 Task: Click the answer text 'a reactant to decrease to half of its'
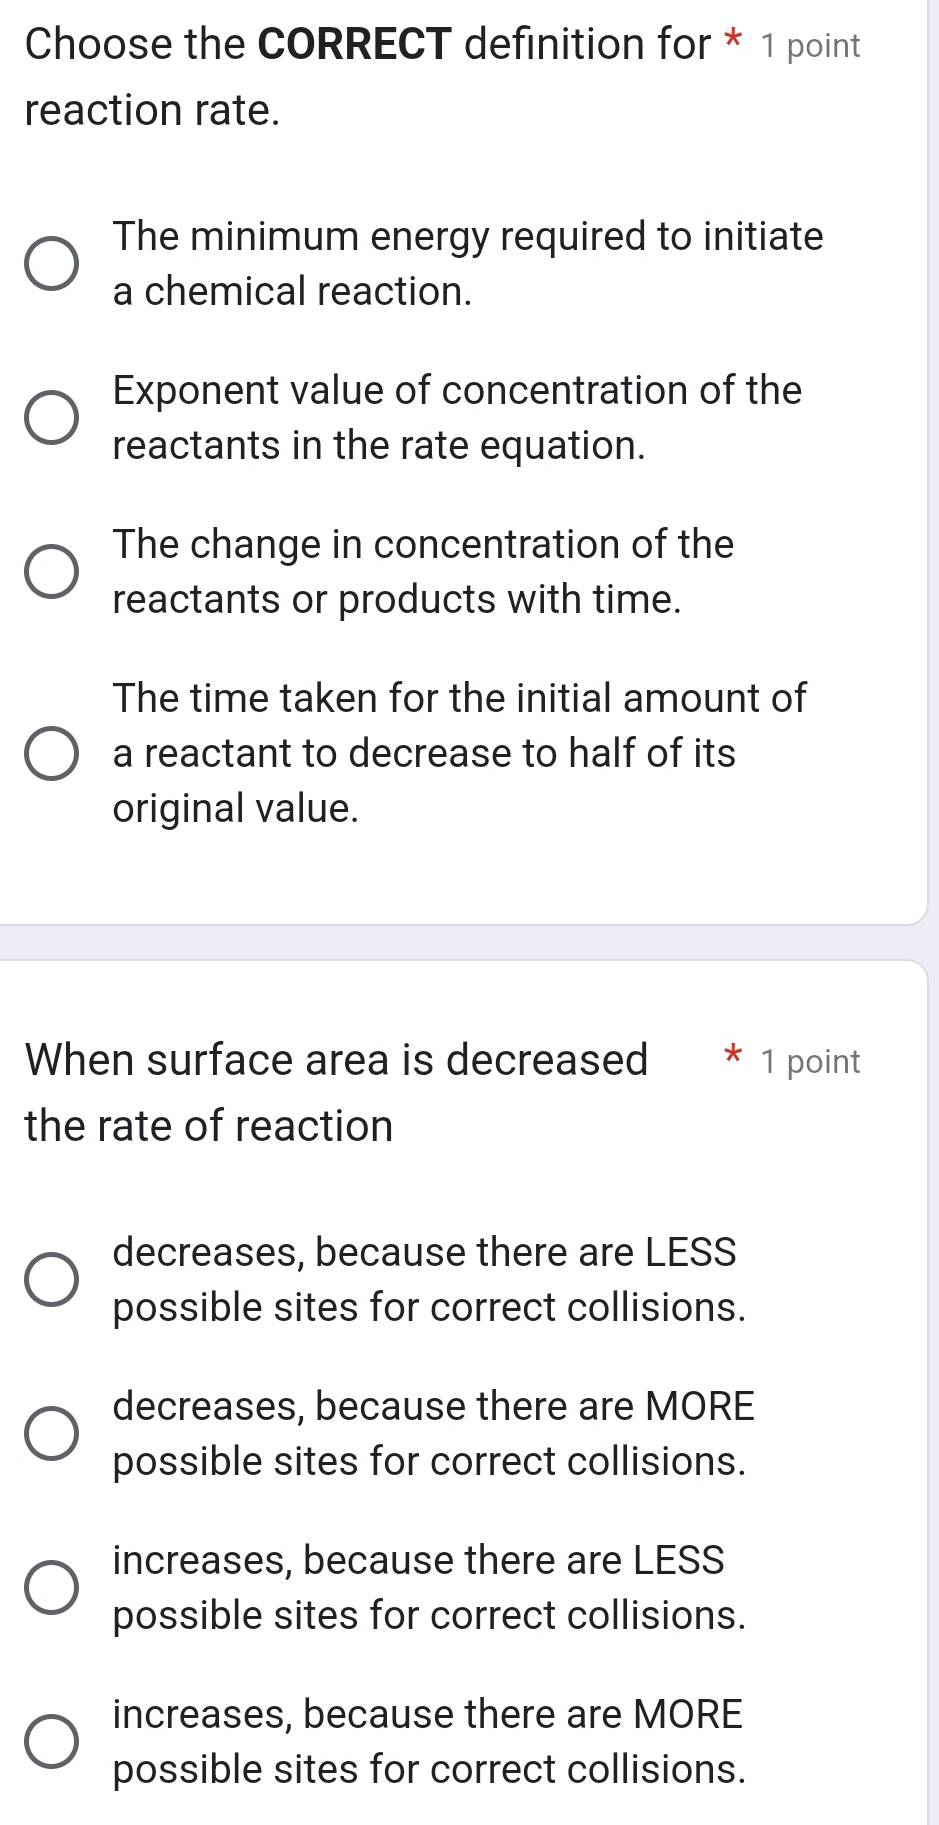point(424,753)
